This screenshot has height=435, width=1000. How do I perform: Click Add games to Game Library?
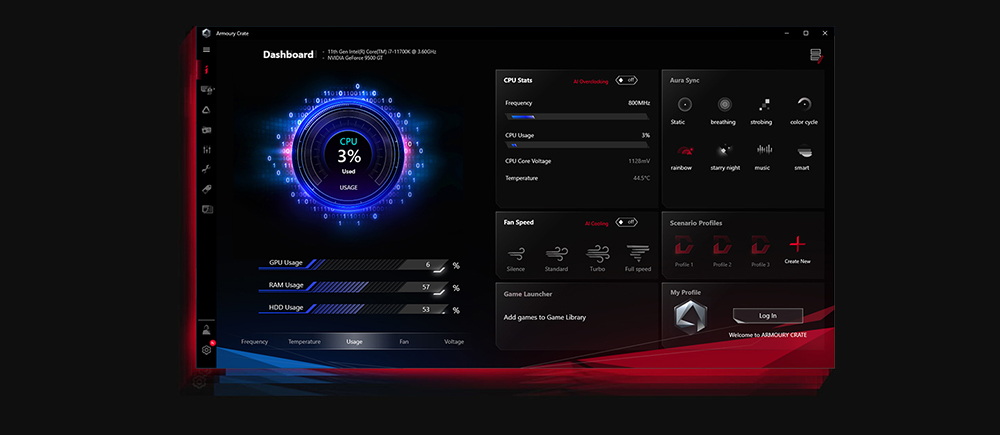click(545, 317)
